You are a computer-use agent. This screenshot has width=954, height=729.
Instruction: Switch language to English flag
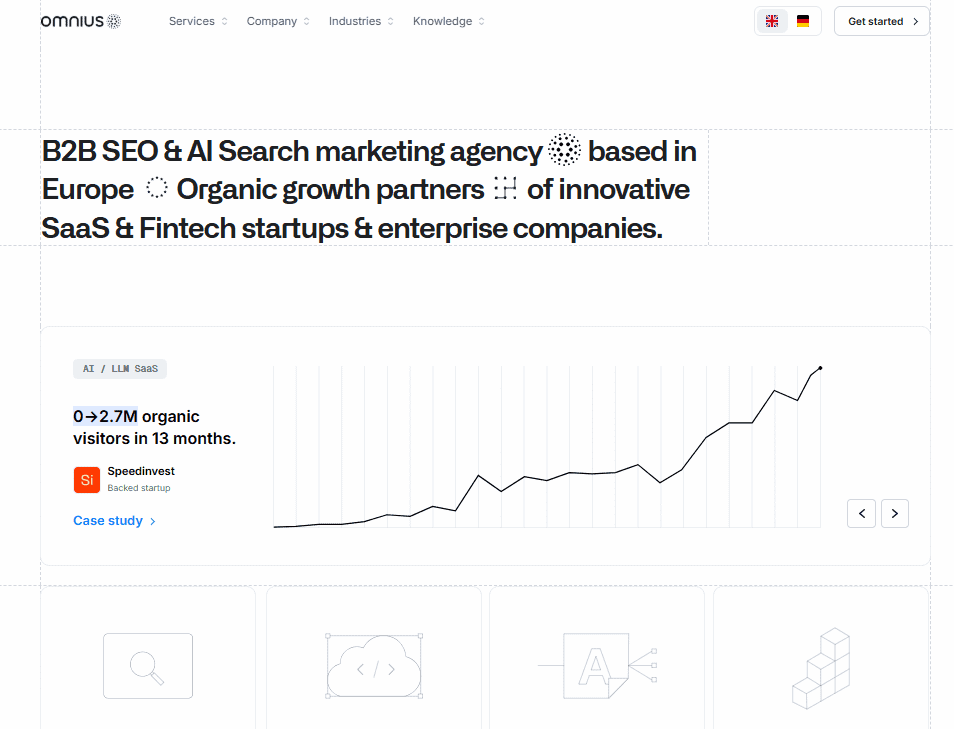click(772, 21)
